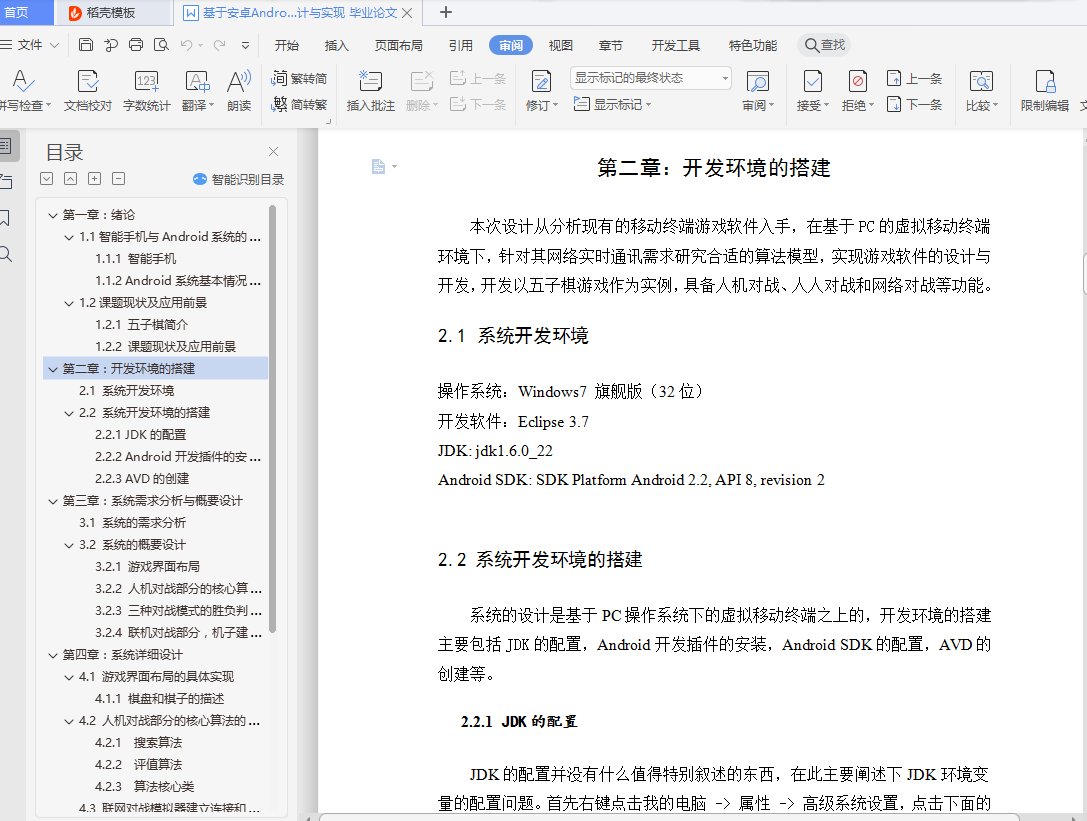Open the search icon in left sidebar

(x=6, y=254)
